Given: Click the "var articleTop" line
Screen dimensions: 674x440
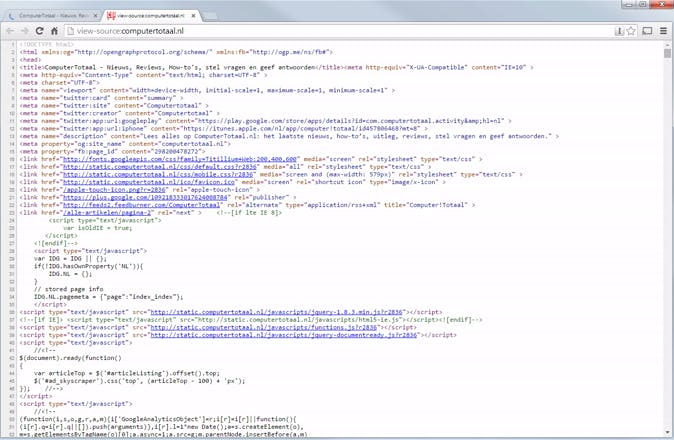Looking at the screenshot, I should (127, 373).
